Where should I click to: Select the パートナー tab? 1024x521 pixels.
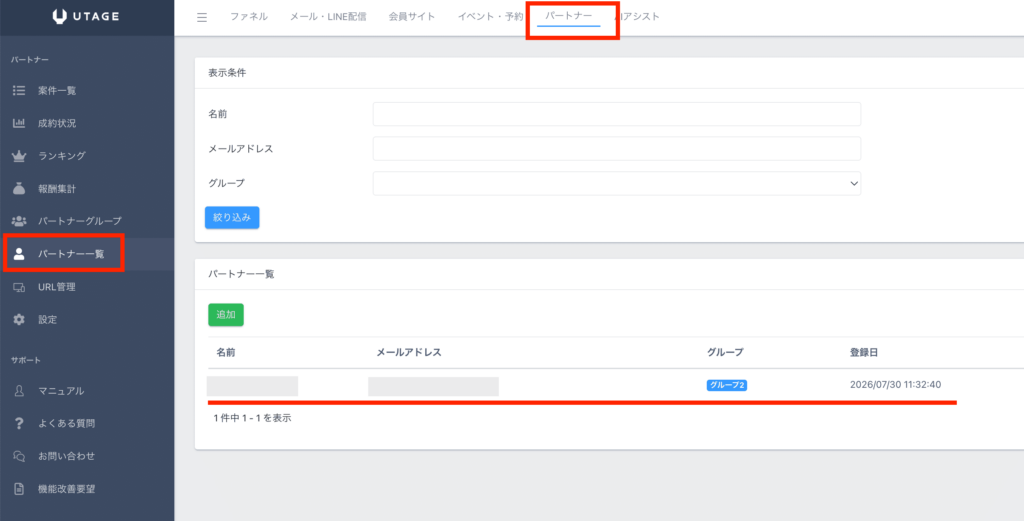tap(569, 17)
